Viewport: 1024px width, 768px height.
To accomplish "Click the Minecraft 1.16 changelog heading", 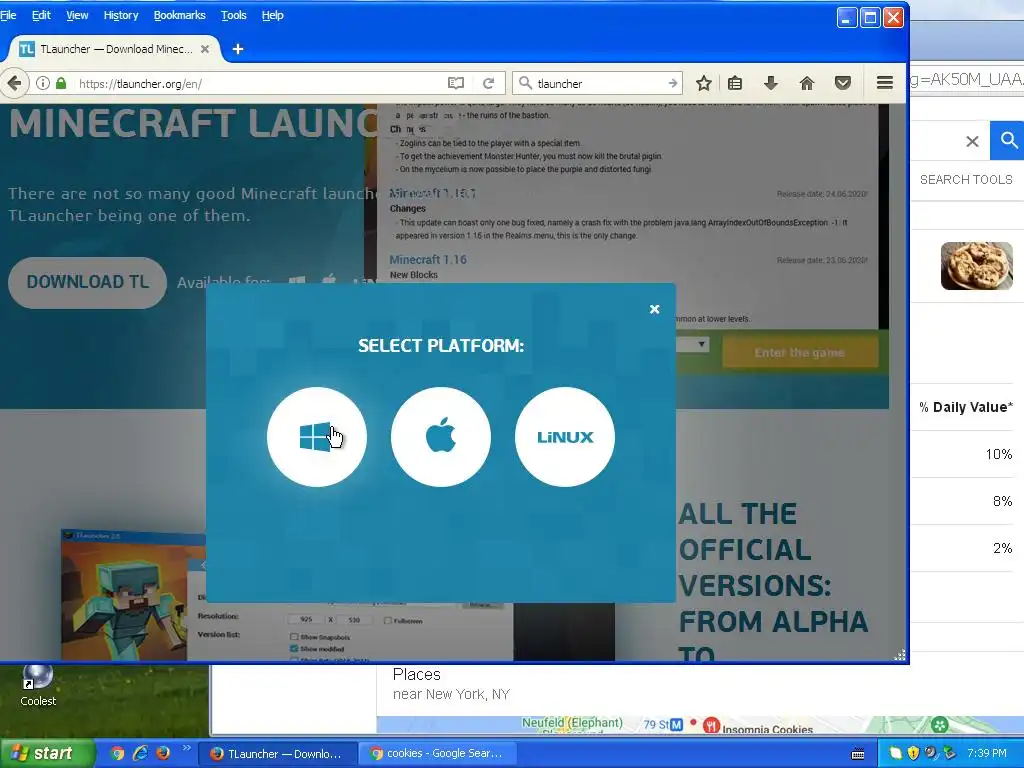I will point(428,259).
